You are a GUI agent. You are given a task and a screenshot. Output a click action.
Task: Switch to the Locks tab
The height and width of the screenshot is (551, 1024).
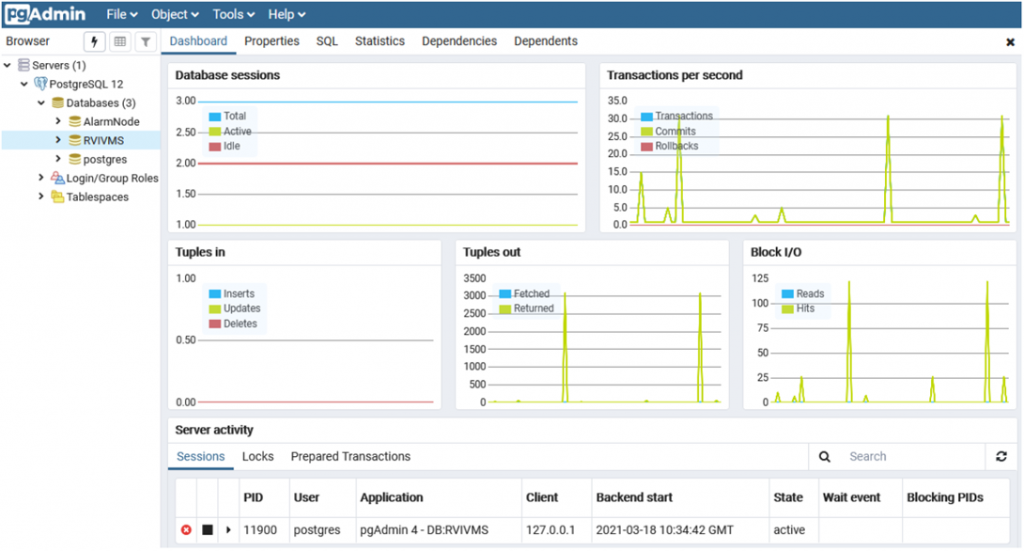pos(258,456)
